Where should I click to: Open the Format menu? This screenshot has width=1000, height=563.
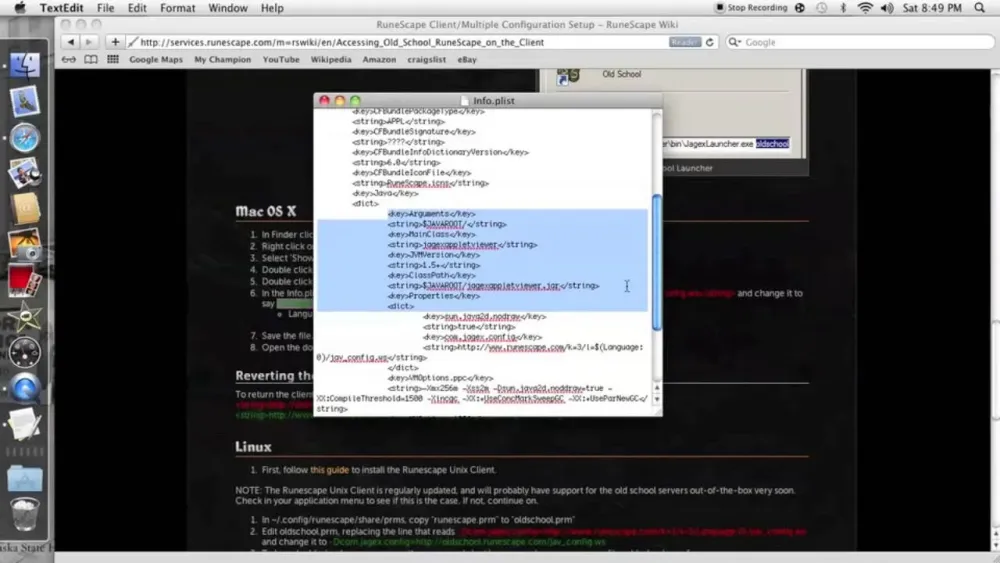(177, 8)
